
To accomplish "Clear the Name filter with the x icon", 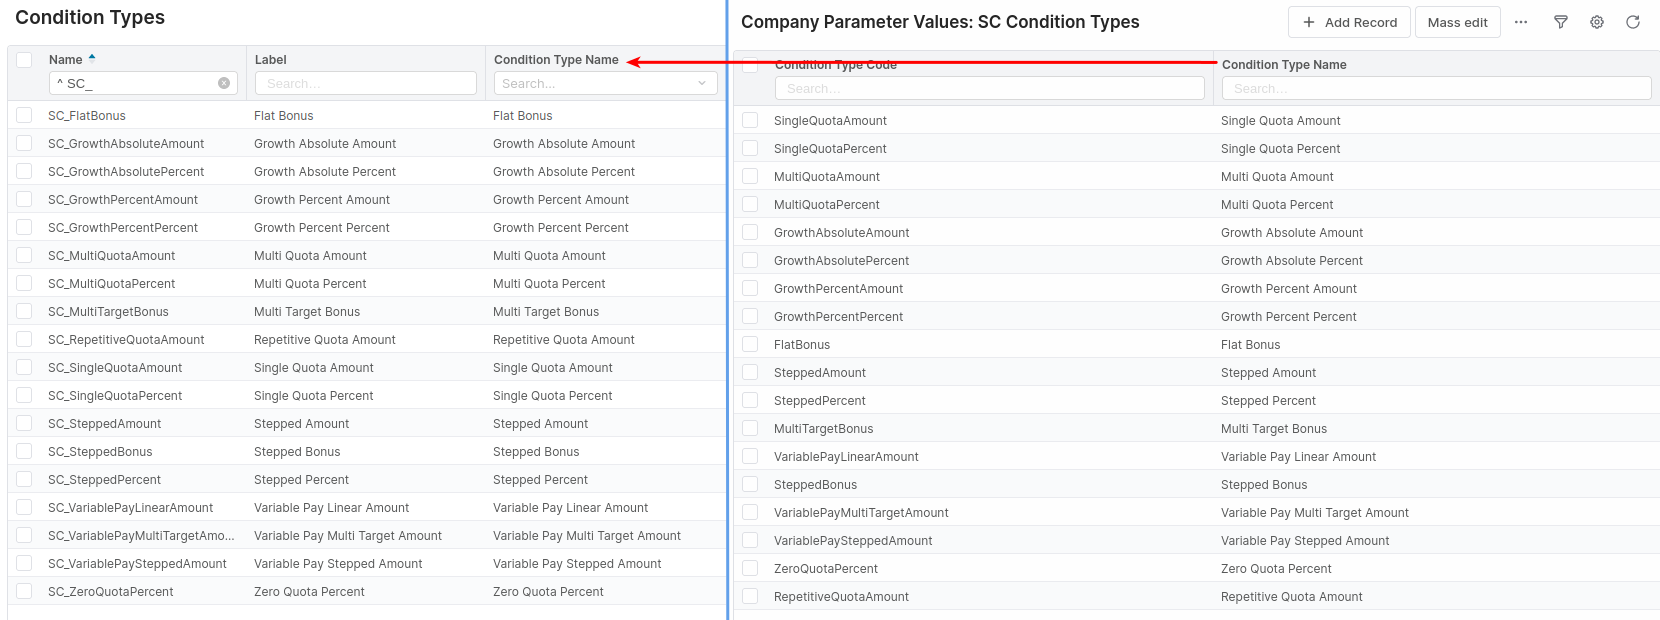I will [x=224, y=84].
